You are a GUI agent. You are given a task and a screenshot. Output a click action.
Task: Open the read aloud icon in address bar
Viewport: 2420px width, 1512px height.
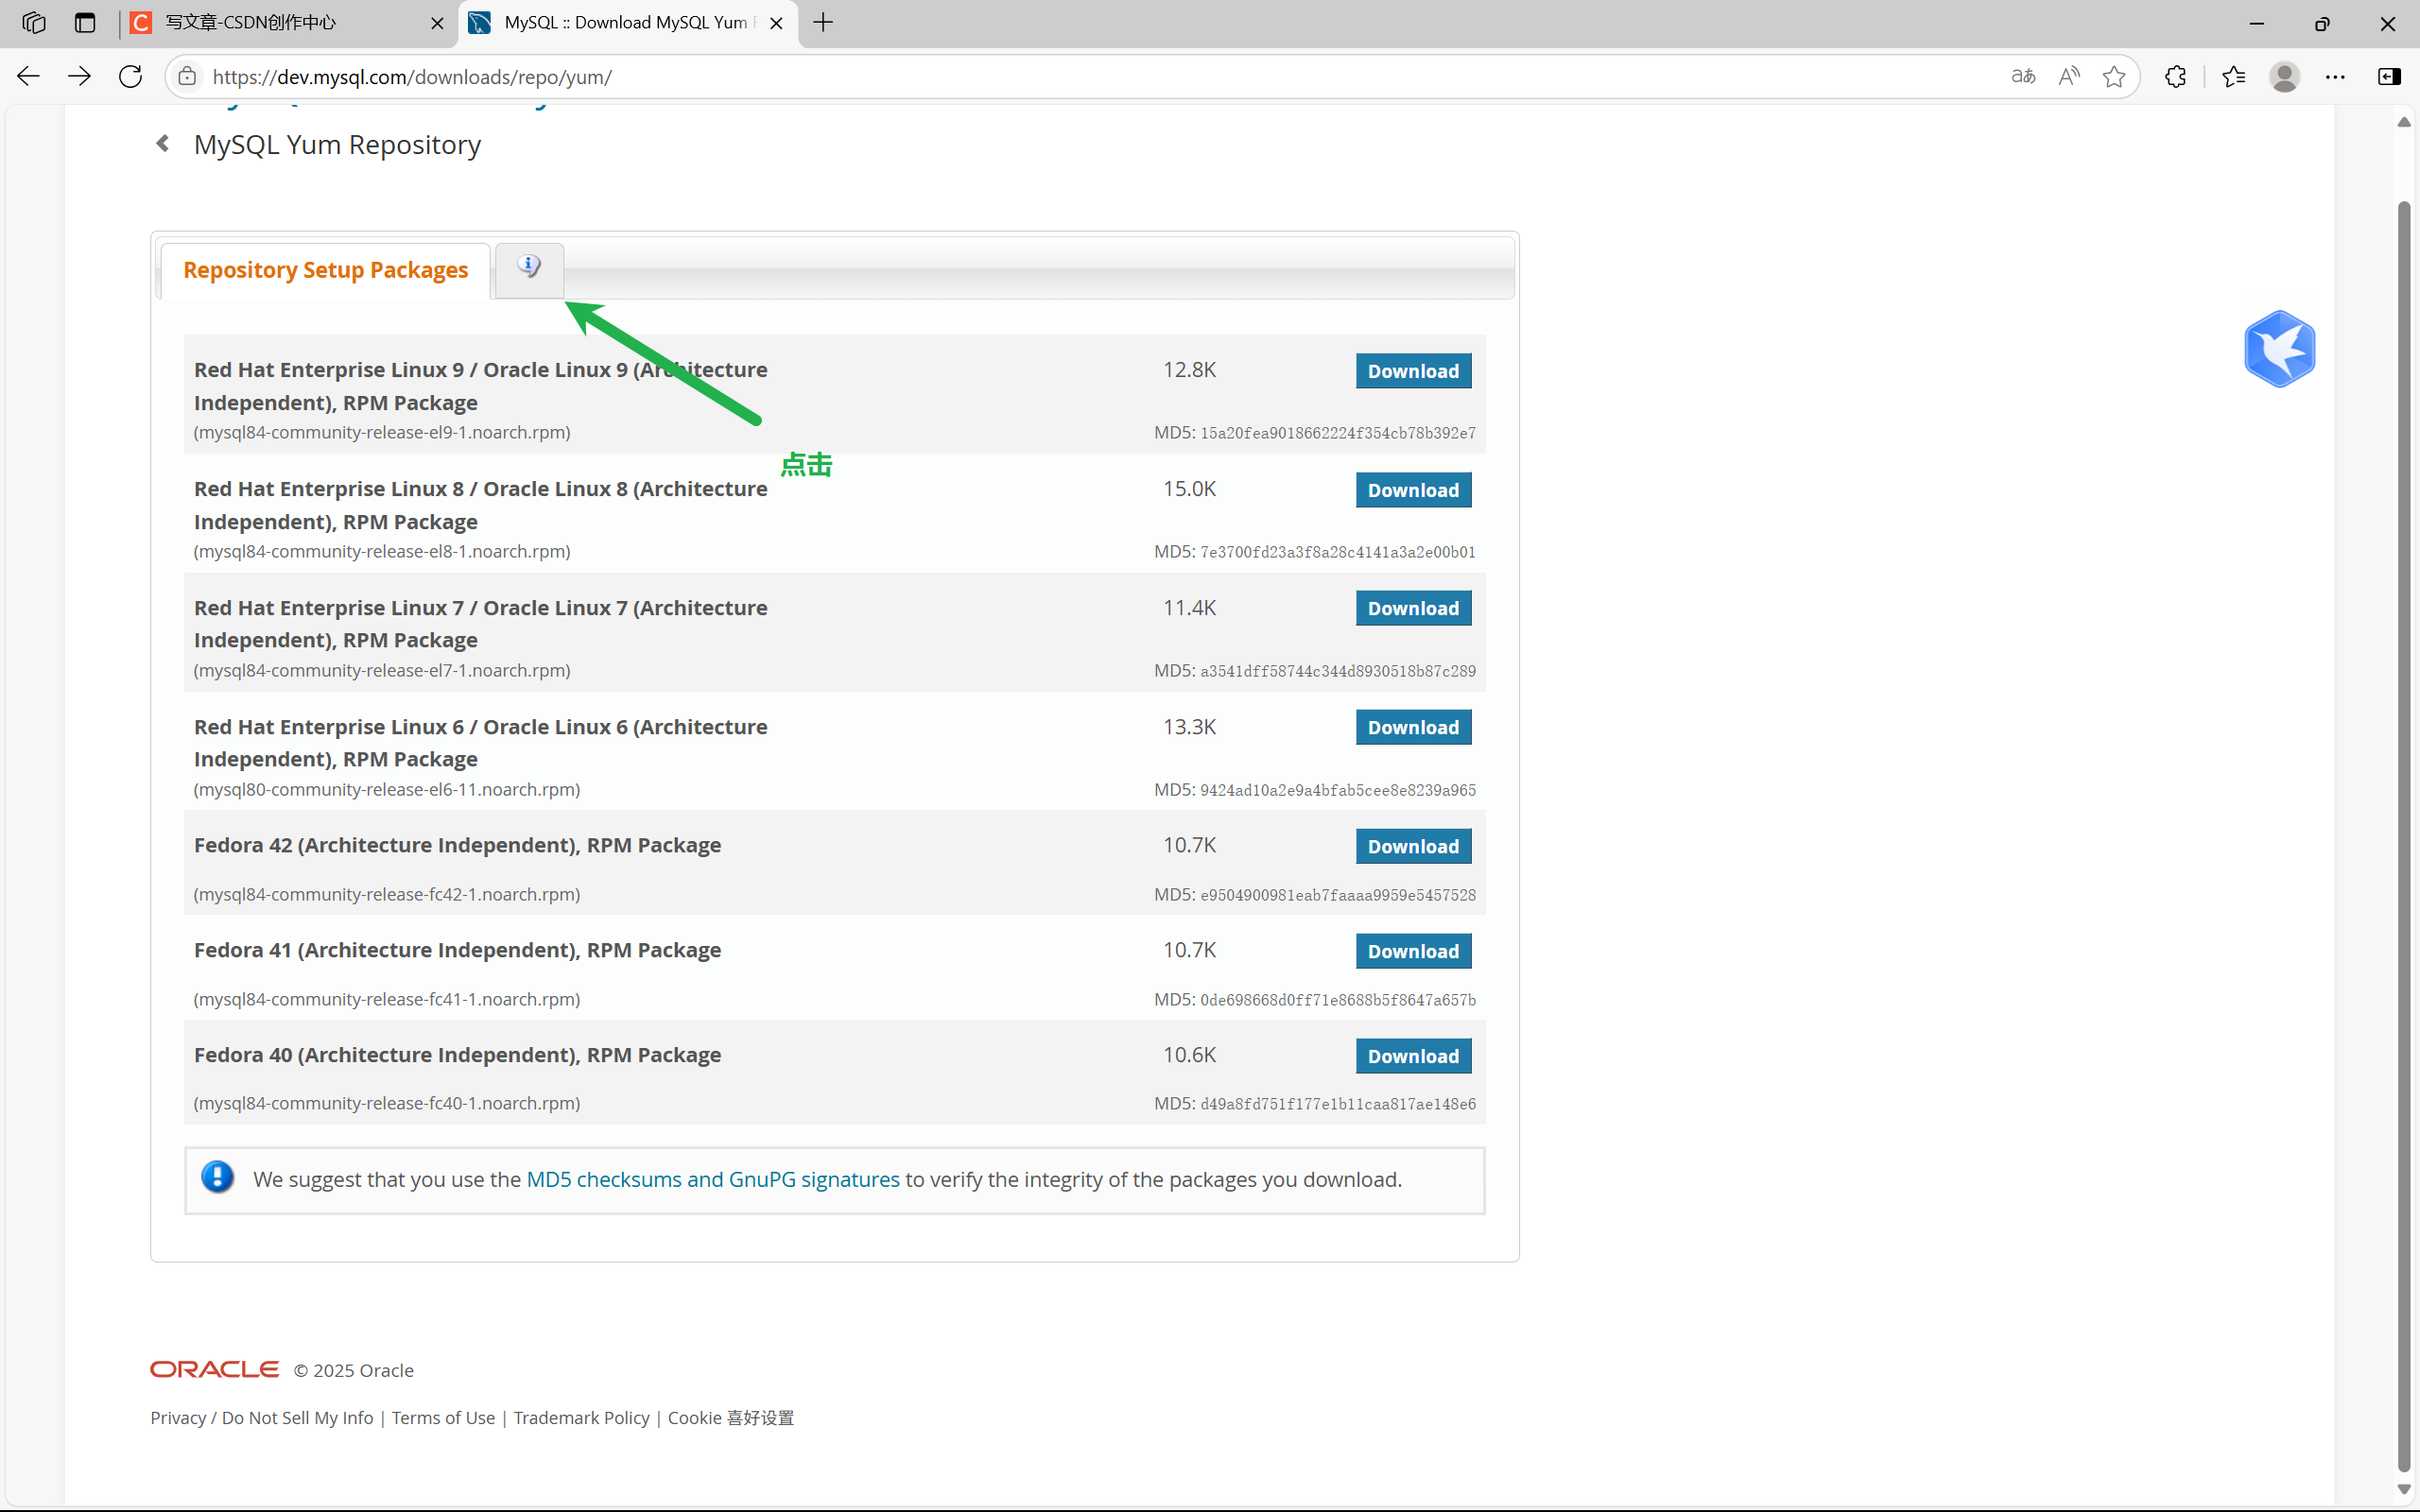pyautogui.click(x=2068, y=77)
